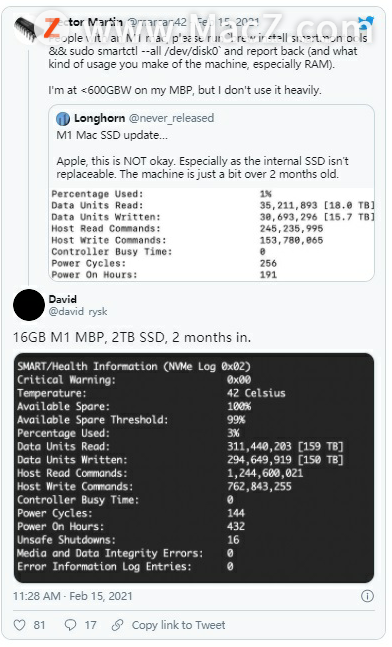Open the quoted M1 Mac SSD update tweet
This screenshot has width=392, height=647.
(x=212, y=193)
